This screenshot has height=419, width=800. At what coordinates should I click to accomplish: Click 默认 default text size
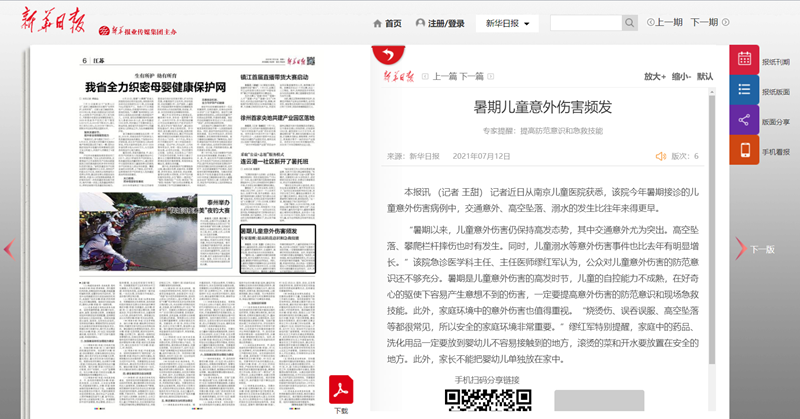coord(705,77)
